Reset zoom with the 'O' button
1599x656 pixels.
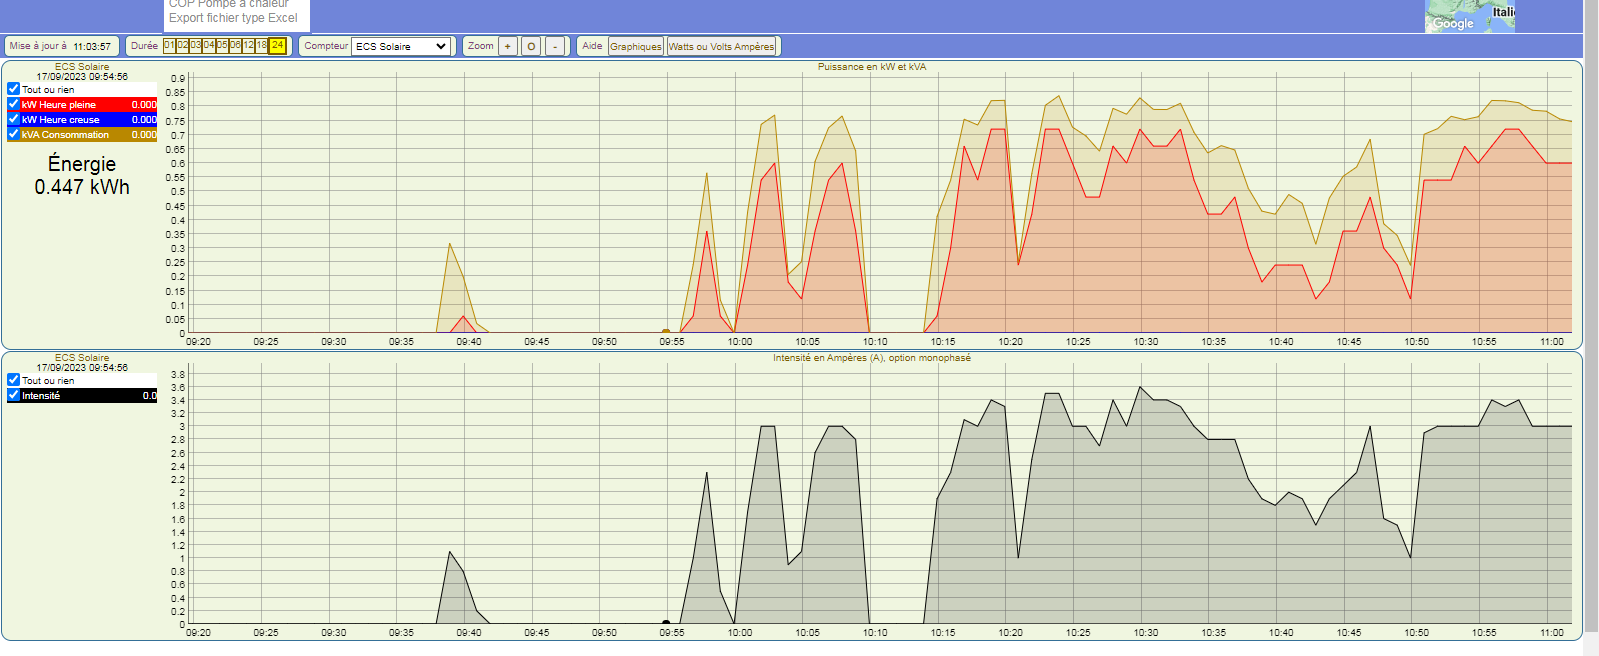point(531,46)
